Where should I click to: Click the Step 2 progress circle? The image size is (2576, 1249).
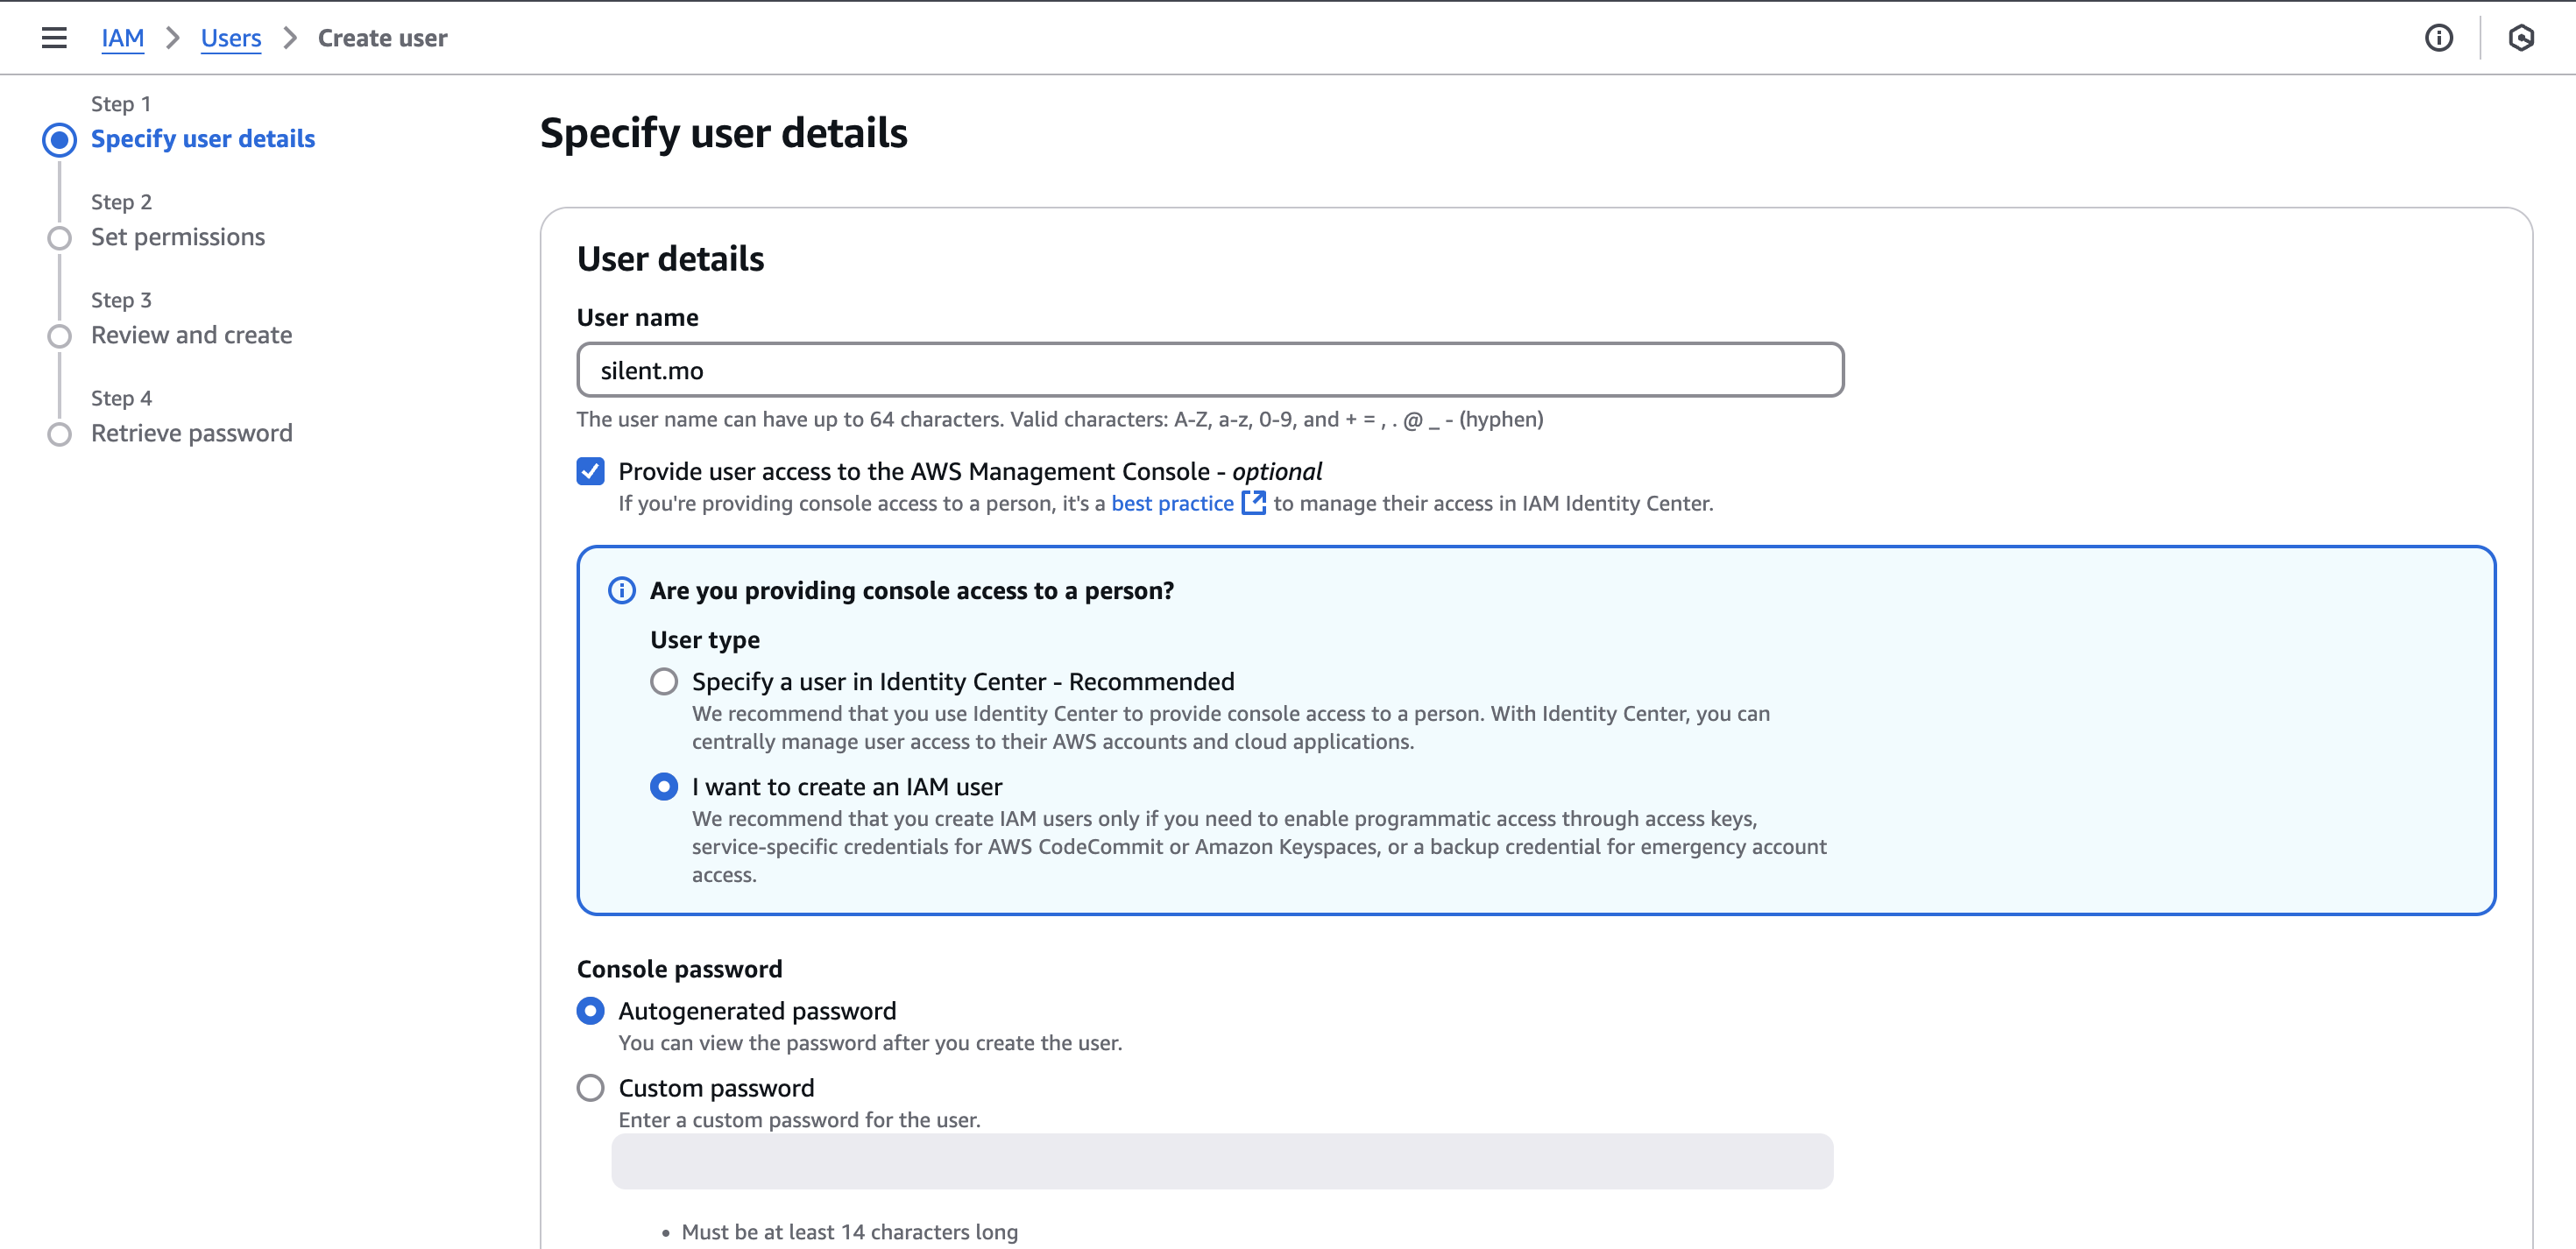[x=59, y=238]
